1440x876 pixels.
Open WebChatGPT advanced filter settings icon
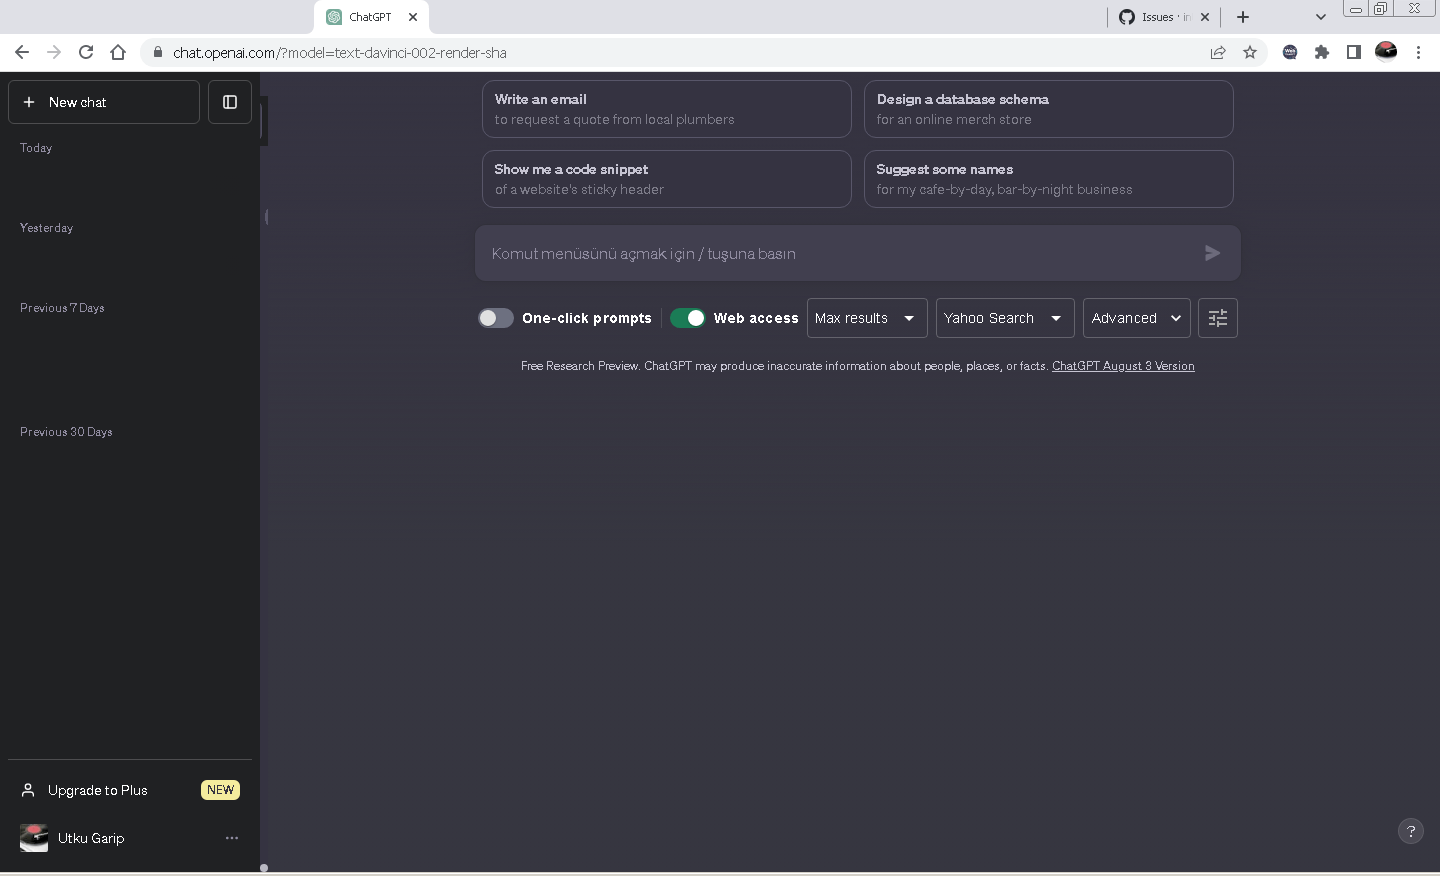pos(1217,318)
